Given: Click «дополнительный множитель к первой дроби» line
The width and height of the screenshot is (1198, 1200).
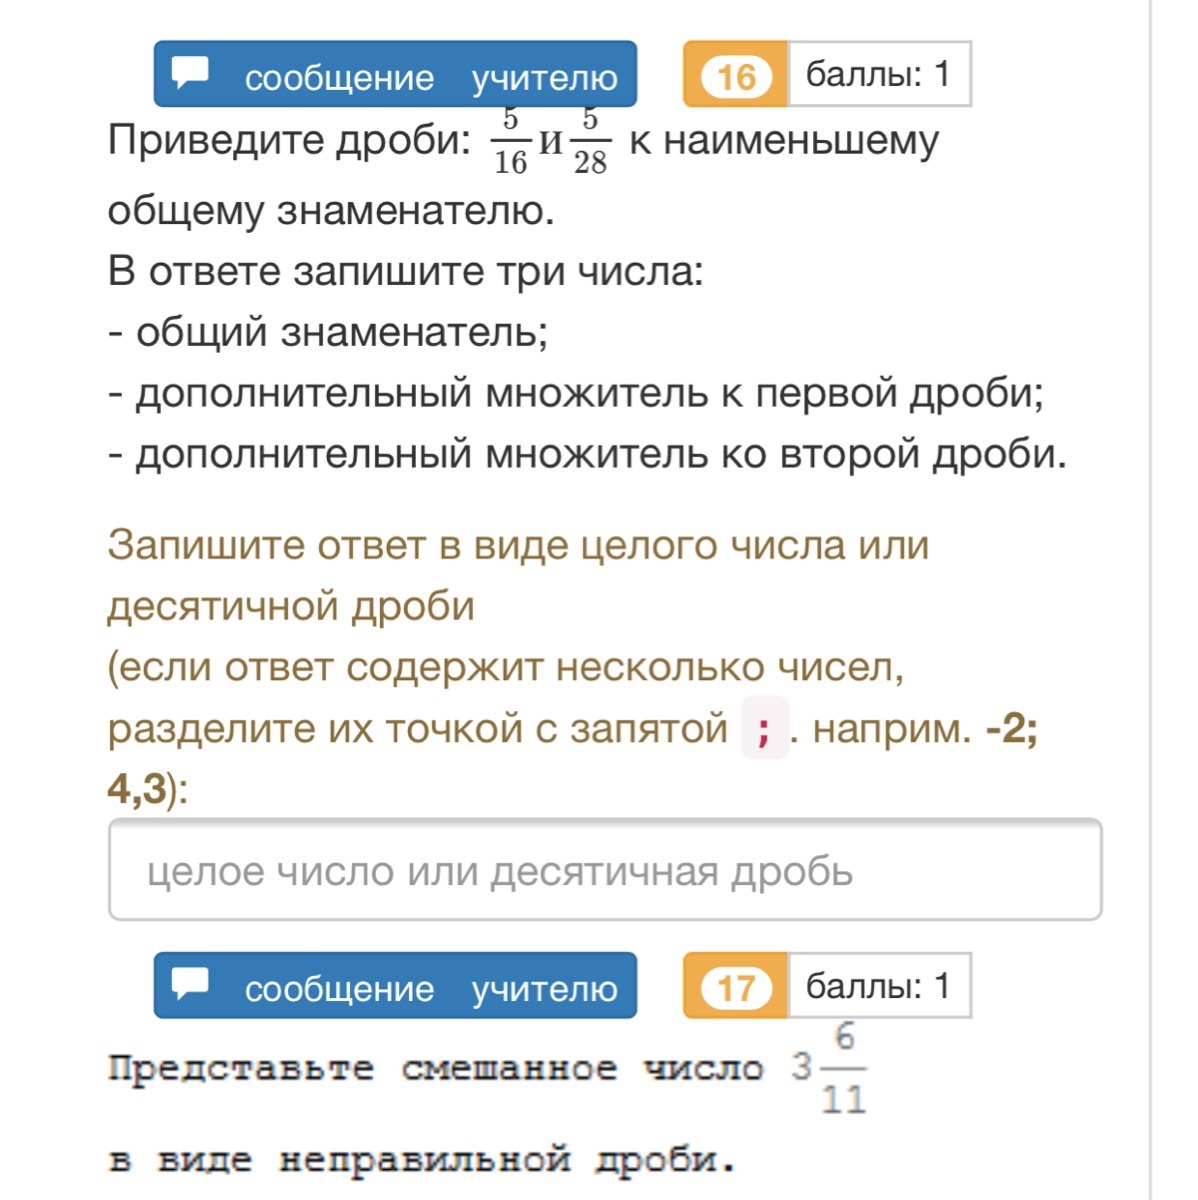Looking at the screenshot, I should [576, 393].
